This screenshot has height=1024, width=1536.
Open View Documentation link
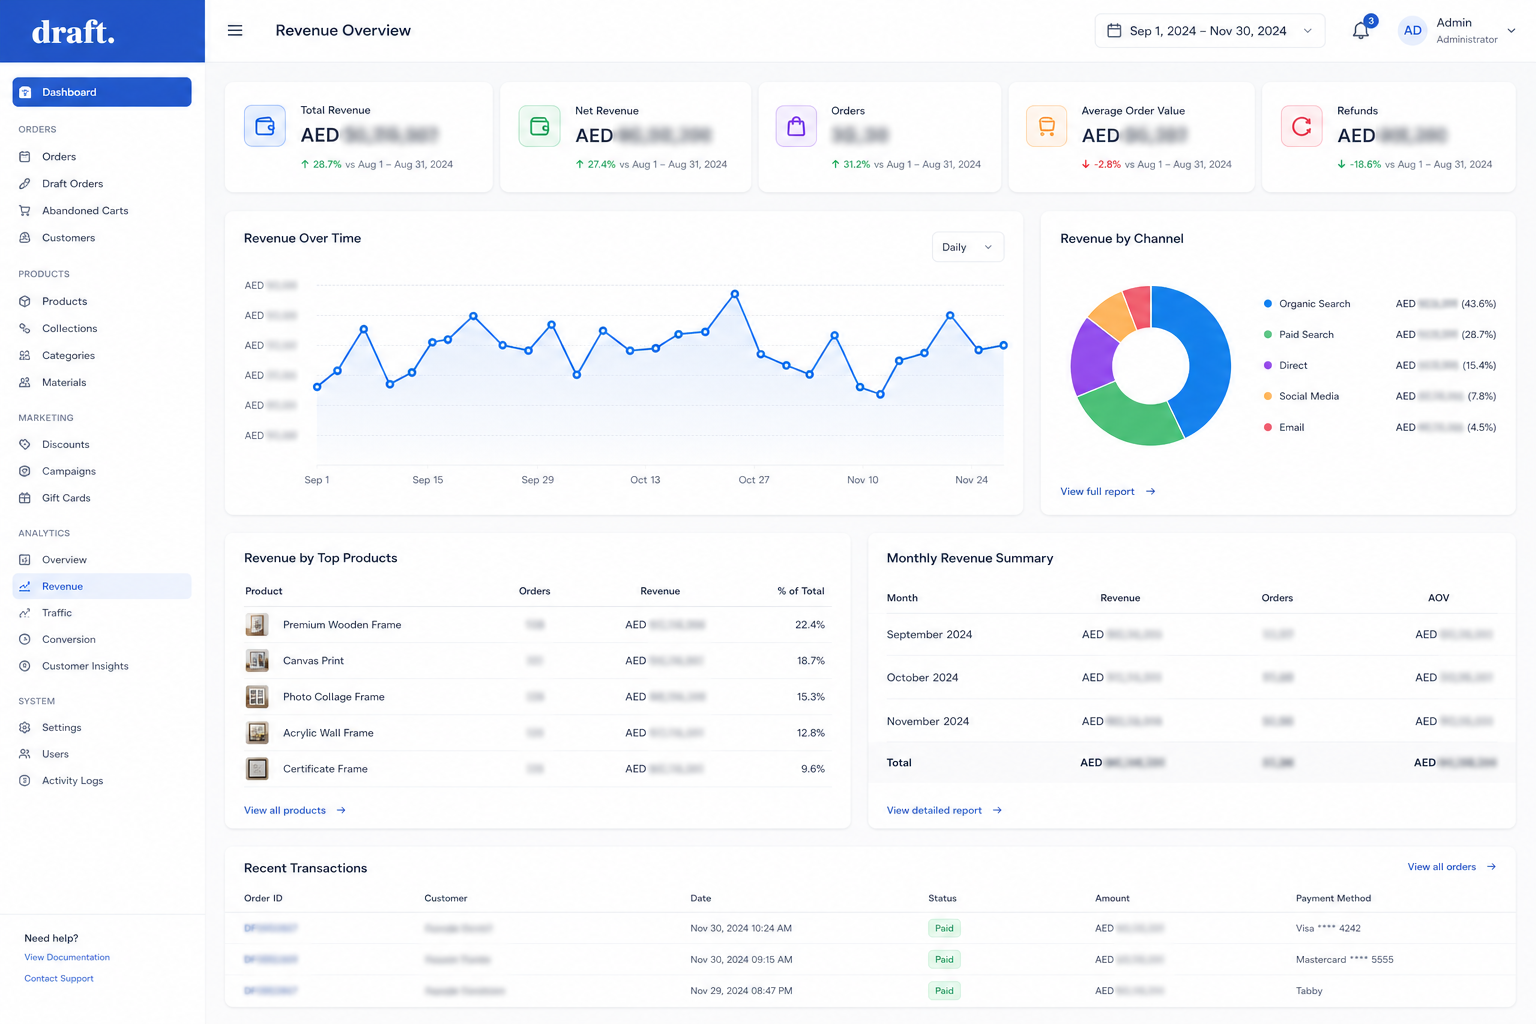[67, 957]
